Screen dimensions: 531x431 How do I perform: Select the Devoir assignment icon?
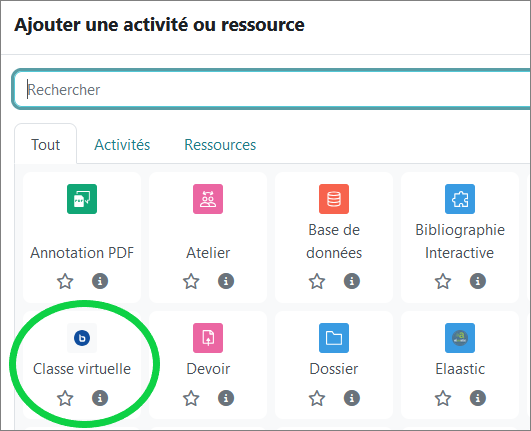pos(208,338)
